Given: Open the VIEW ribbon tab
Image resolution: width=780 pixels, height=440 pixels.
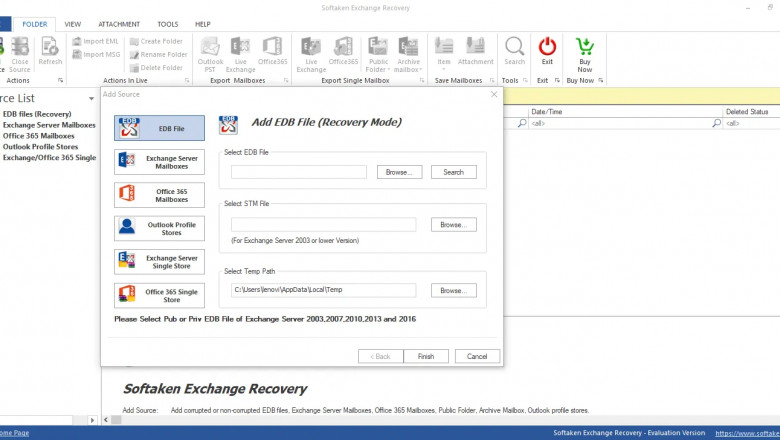Looking at the screenshot, I should pos(73,24).
